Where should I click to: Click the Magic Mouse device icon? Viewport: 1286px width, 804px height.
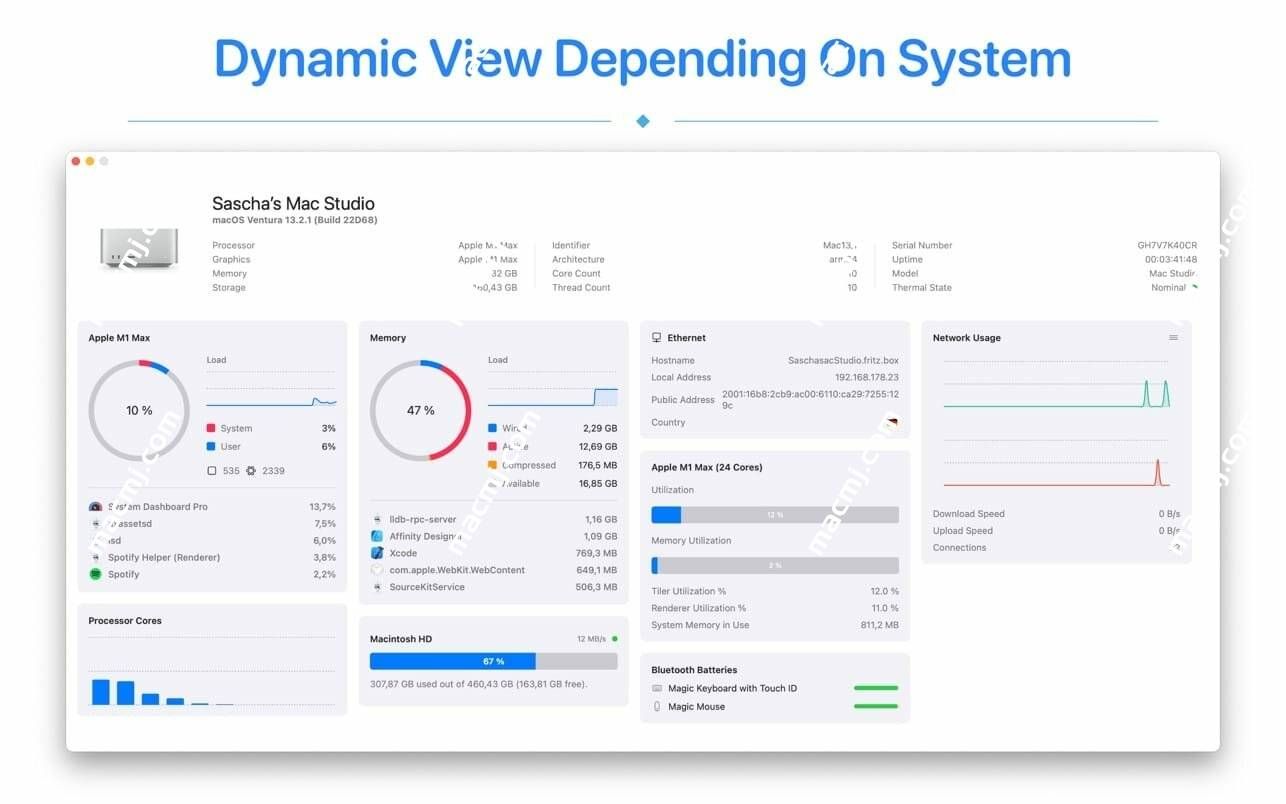click(x=657, y=707)
